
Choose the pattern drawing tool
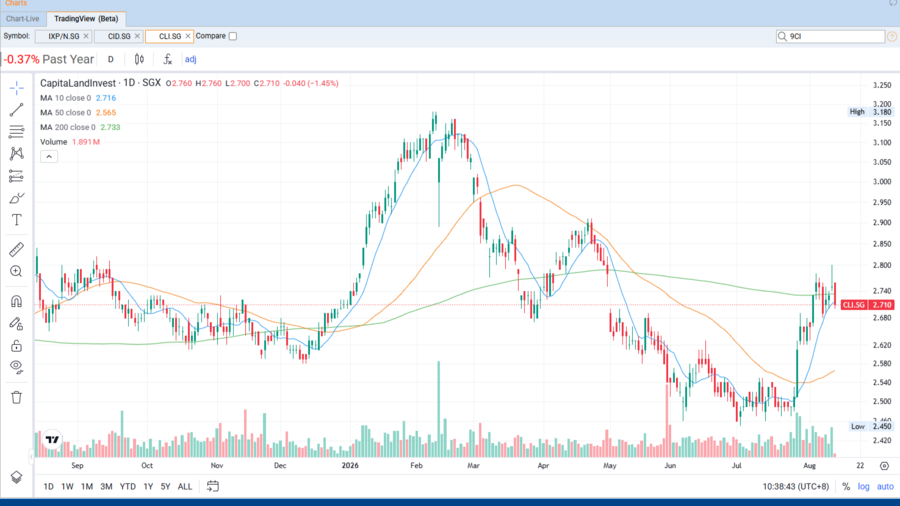pos(17,154)
